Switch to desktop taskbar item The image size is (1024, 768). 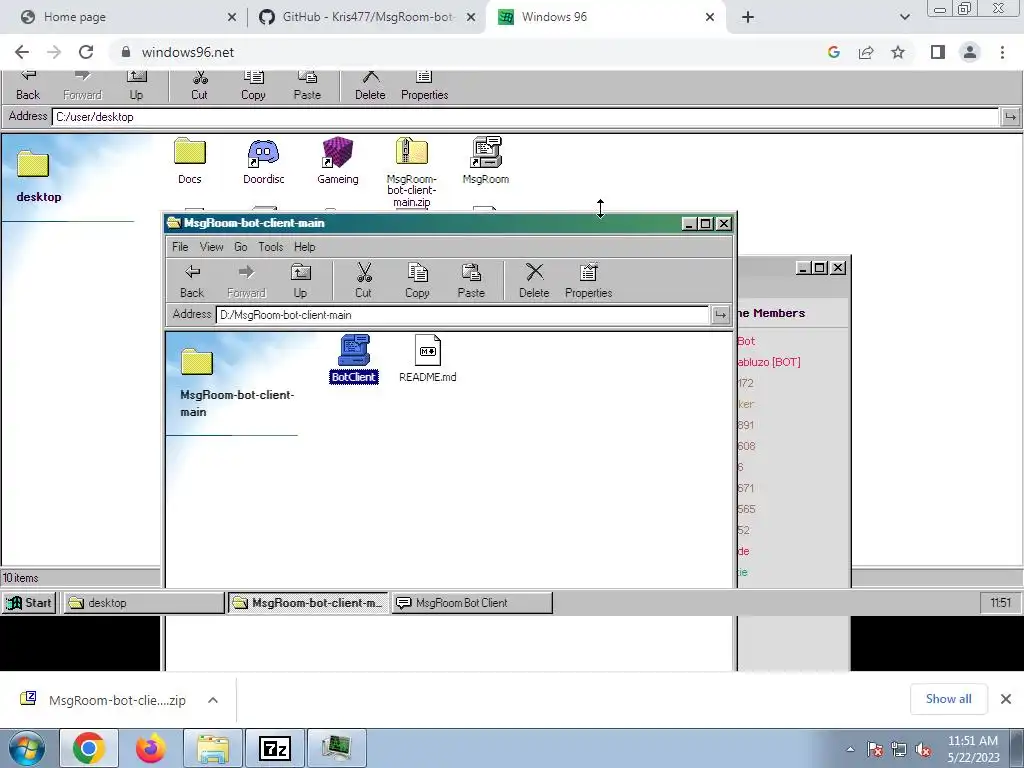(x=144, y=603)
